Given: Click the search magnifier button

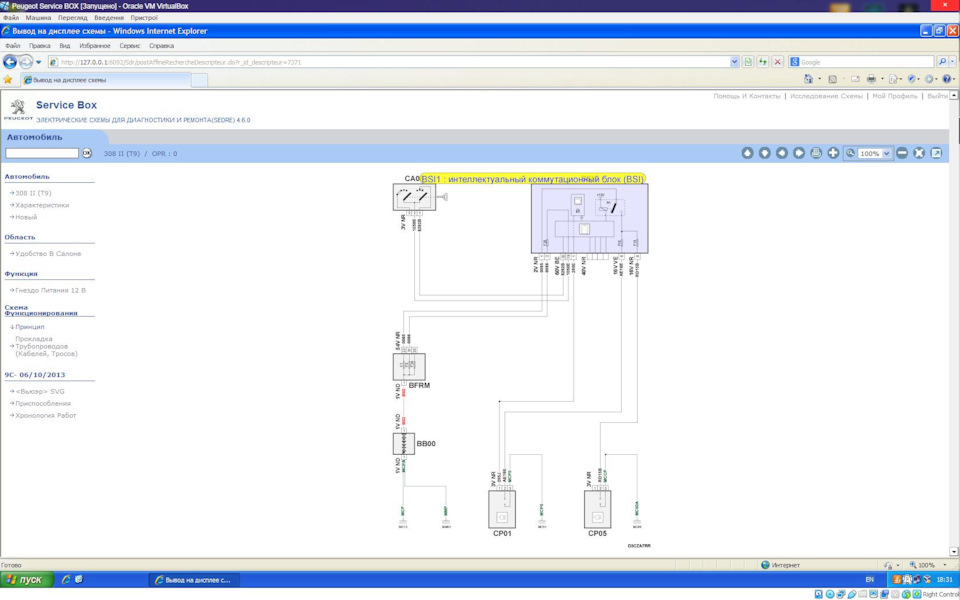Looking at the screenshot, I should 942,62.
